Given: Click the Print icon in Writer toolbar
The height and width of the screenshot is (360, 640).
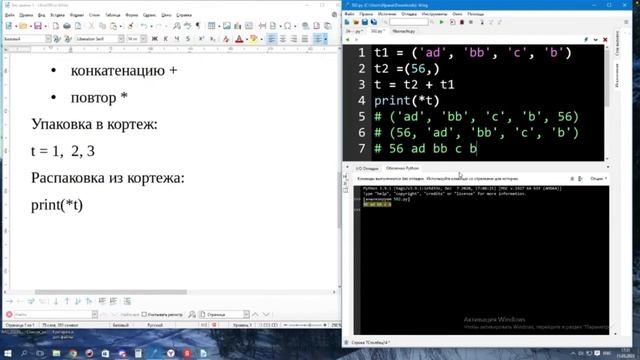Looking at the screenshot, I should 67,26.
